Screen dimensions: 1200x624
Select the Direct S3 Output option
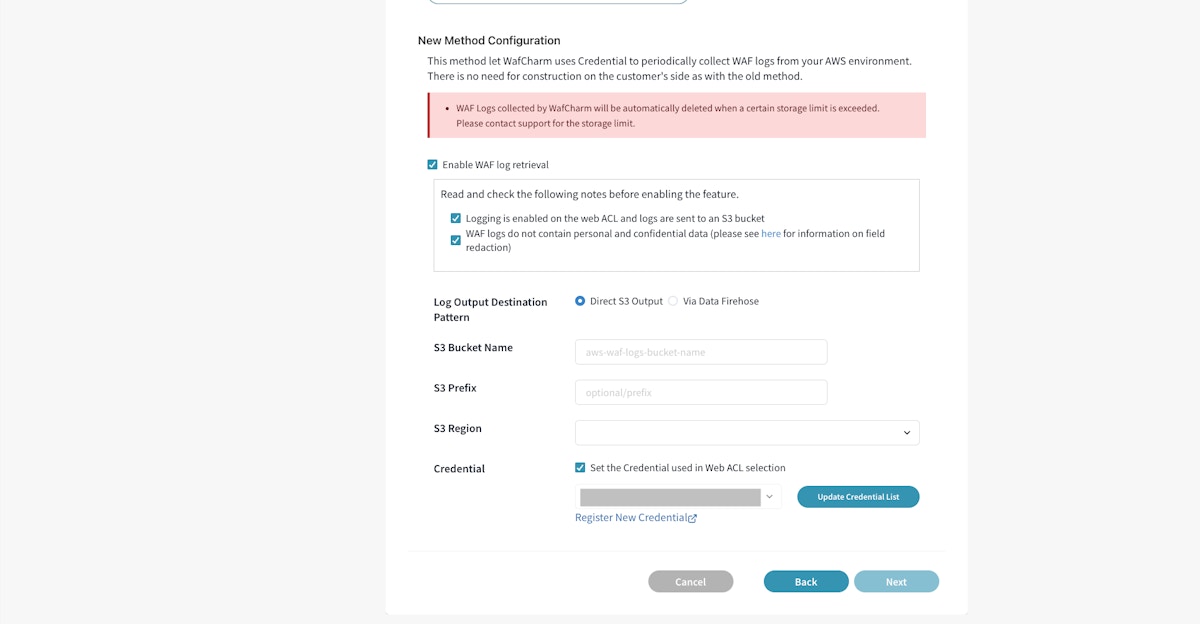point(580,301)
